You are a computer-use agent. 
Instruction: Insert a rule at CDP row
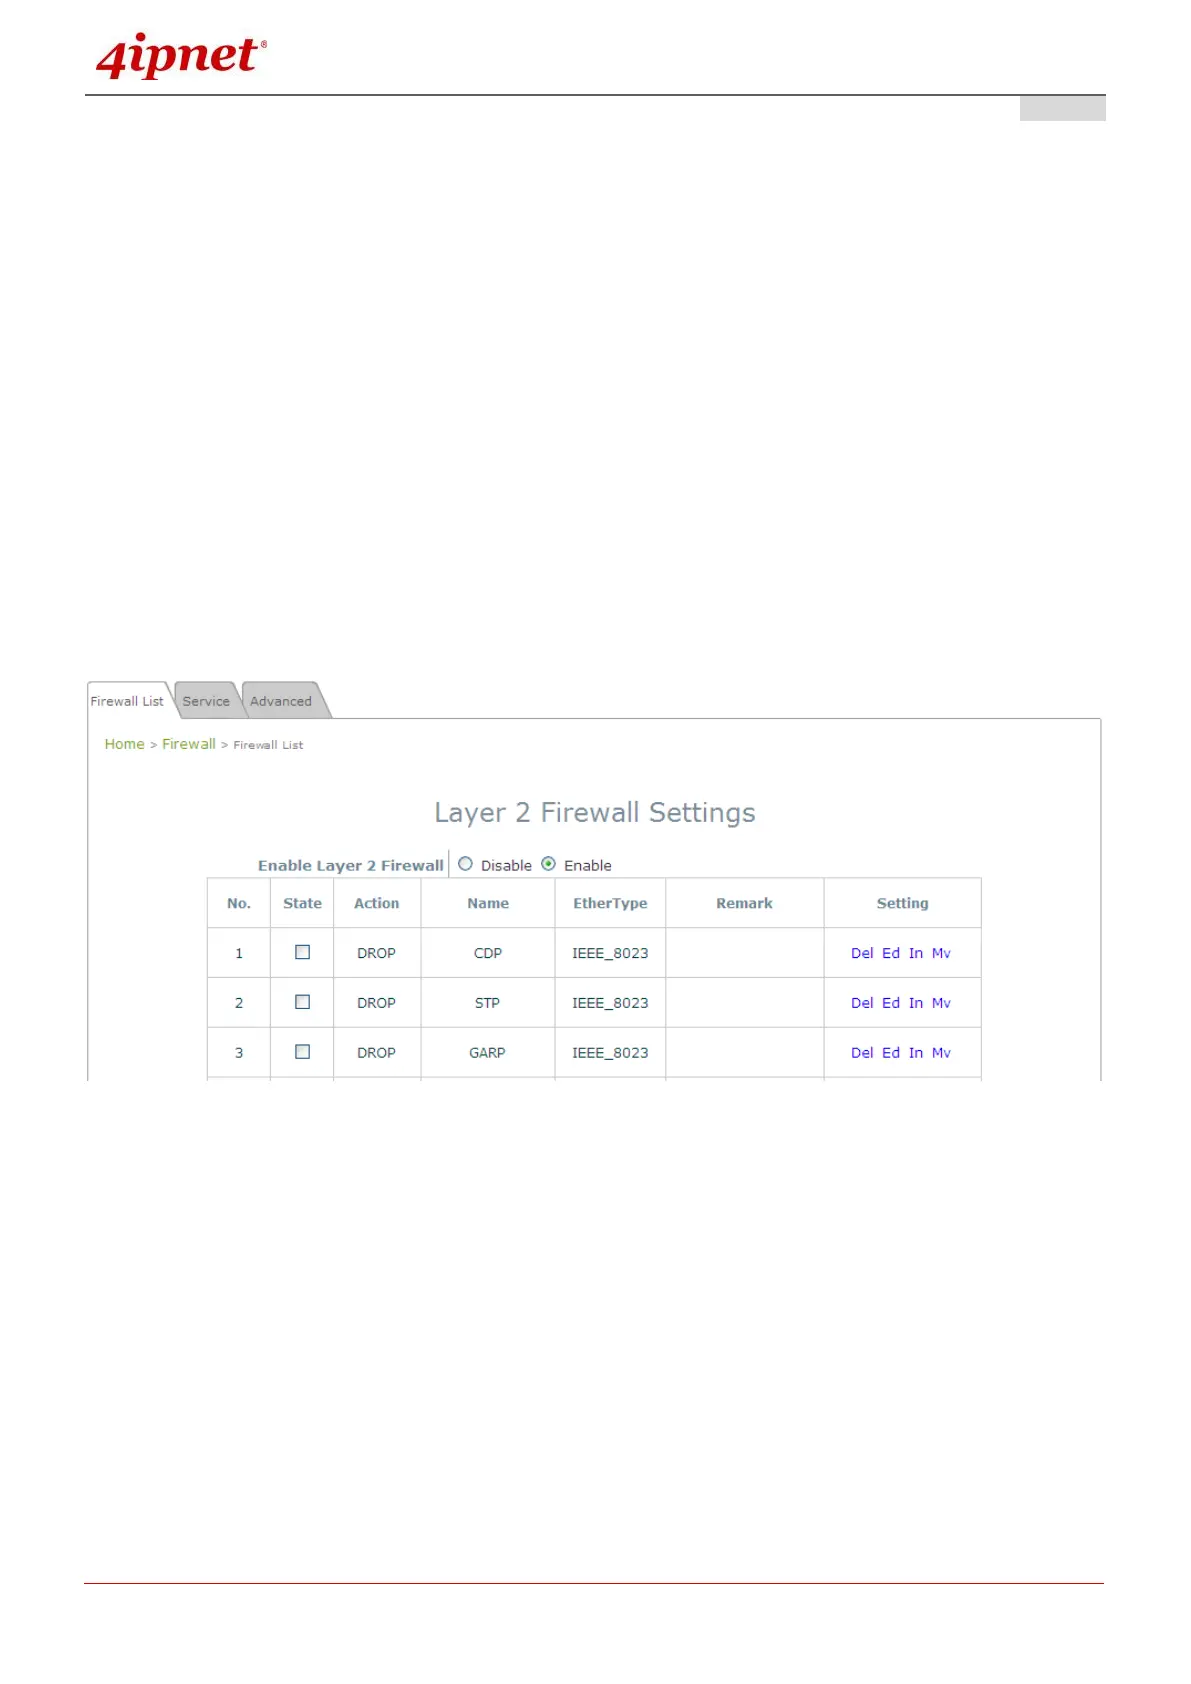click(x=916, y=953)
